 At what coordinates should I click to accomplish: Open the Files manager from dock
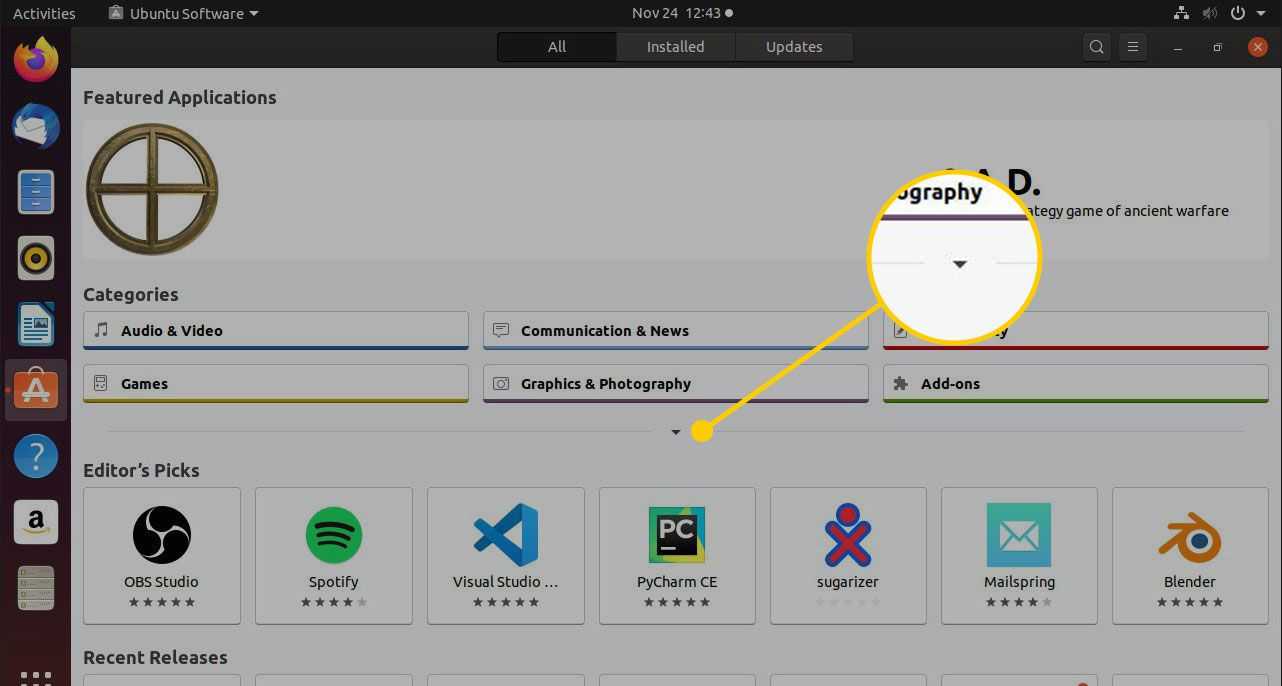click(x=36, y=192)
